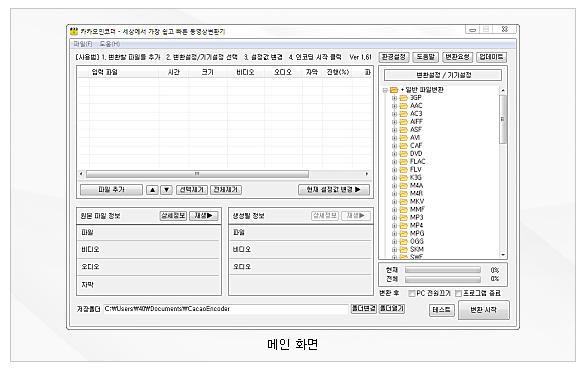Expand the AC3 format node
This screenshot has height=369, width=583.
pos(394,114)
